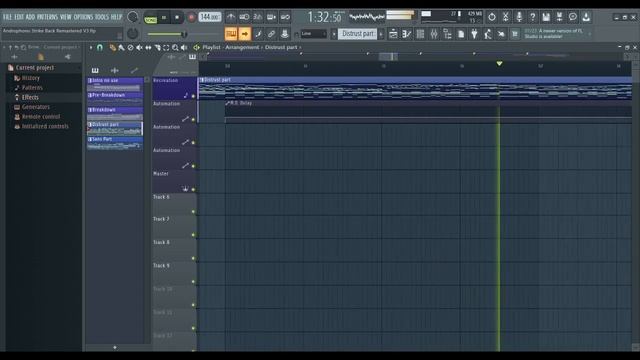Open Remote control in the browser
The width and height of the screenshot is (640, 360).
[41, 117]
